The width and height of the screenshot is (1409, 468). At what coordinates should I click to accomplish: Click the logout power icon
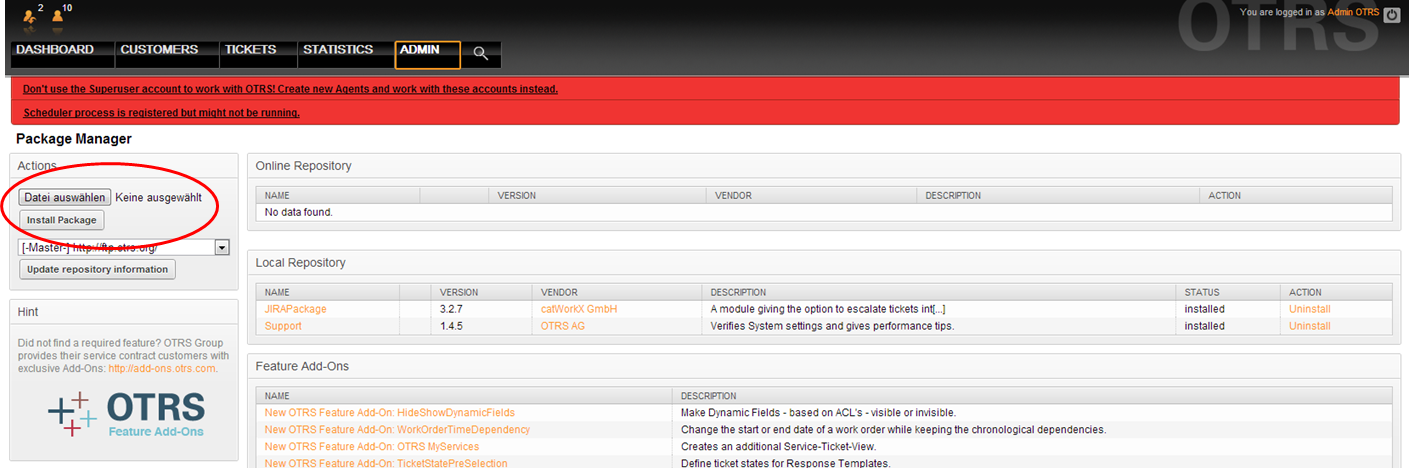point(1391,13)
